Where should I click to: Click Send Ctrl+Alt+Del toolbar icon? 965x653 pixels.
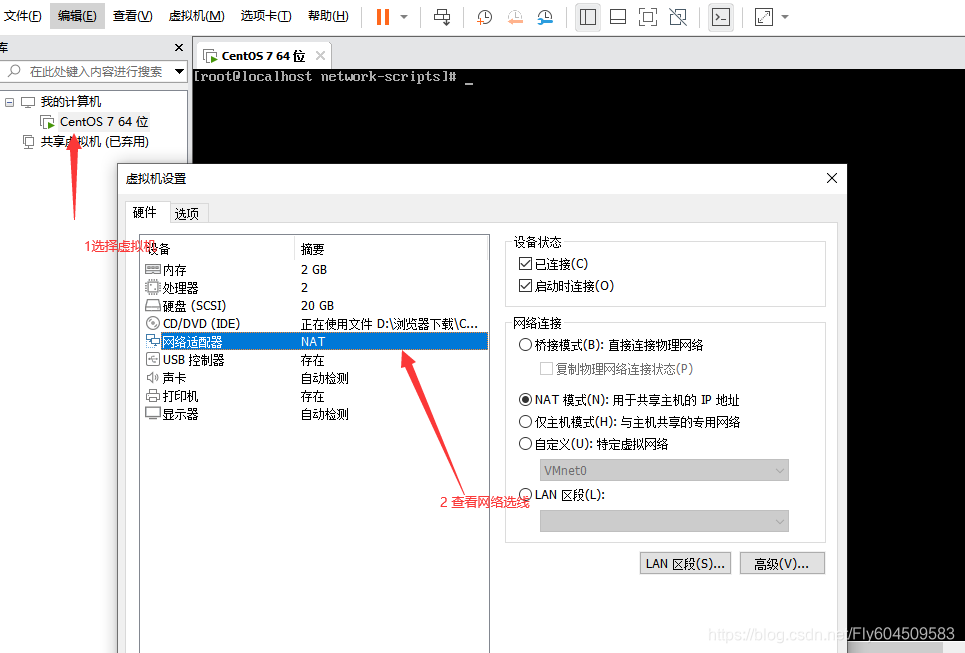pyautogui.click(x=442, y=17)
